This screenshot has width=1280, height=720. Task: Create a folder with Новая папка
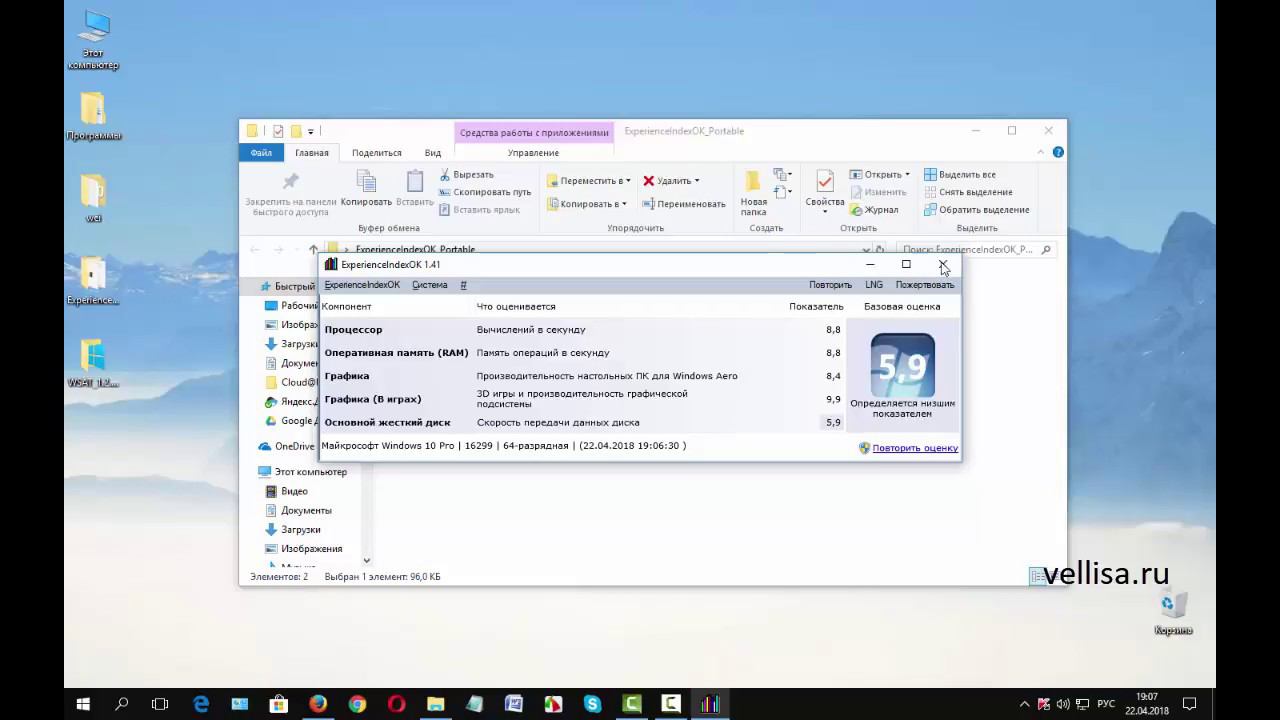753,192
